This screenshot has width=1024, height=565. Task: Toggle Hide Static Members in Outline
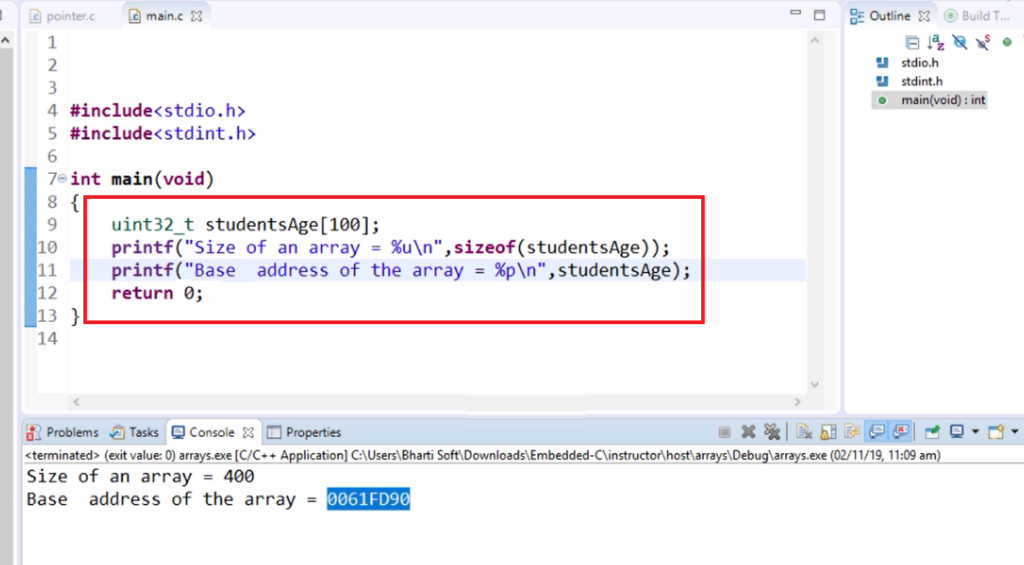(x=984, y=42)
